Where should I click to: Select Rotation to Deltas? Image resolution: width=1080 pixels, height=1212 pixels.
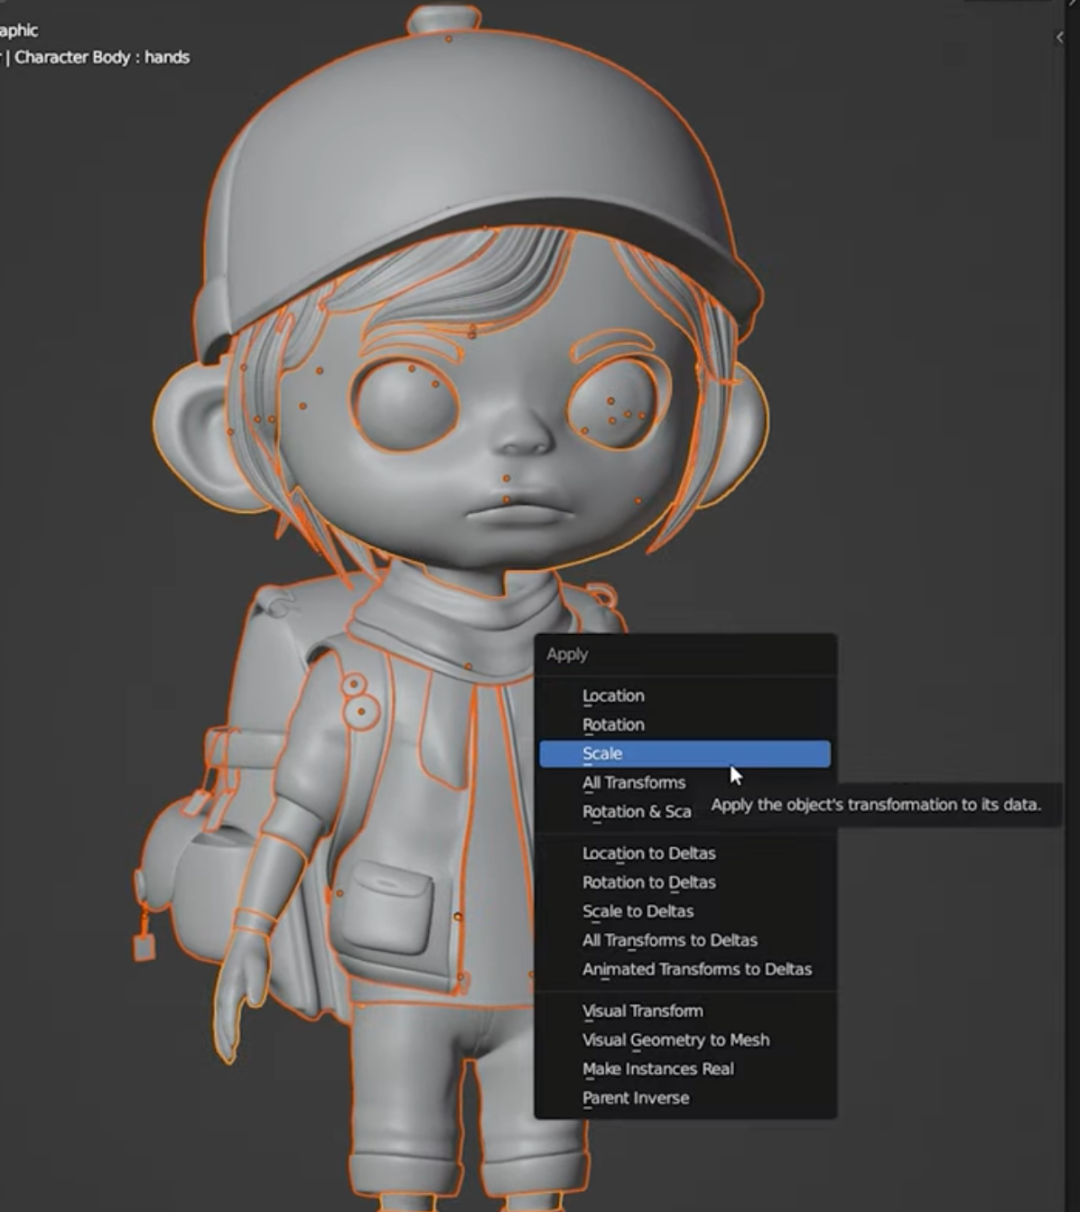coord(648,882)
